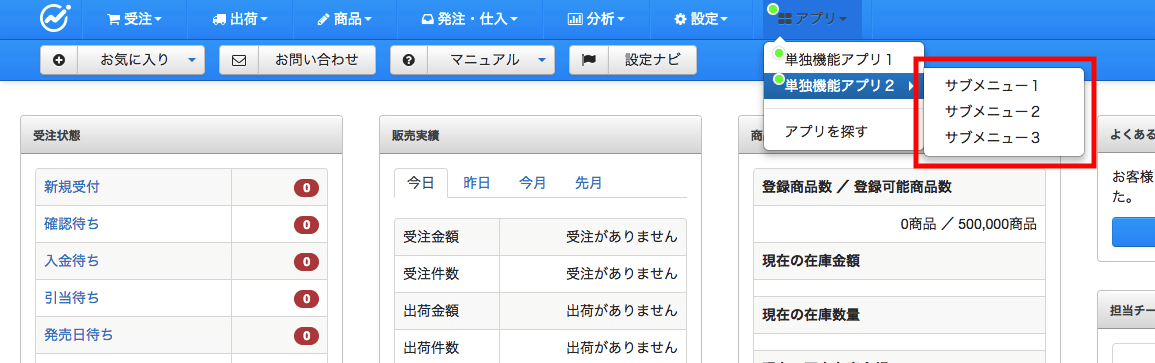Open the 発注・仕入 menu
The width and height of the screenshot is (1155, 363).
point(469,19)
